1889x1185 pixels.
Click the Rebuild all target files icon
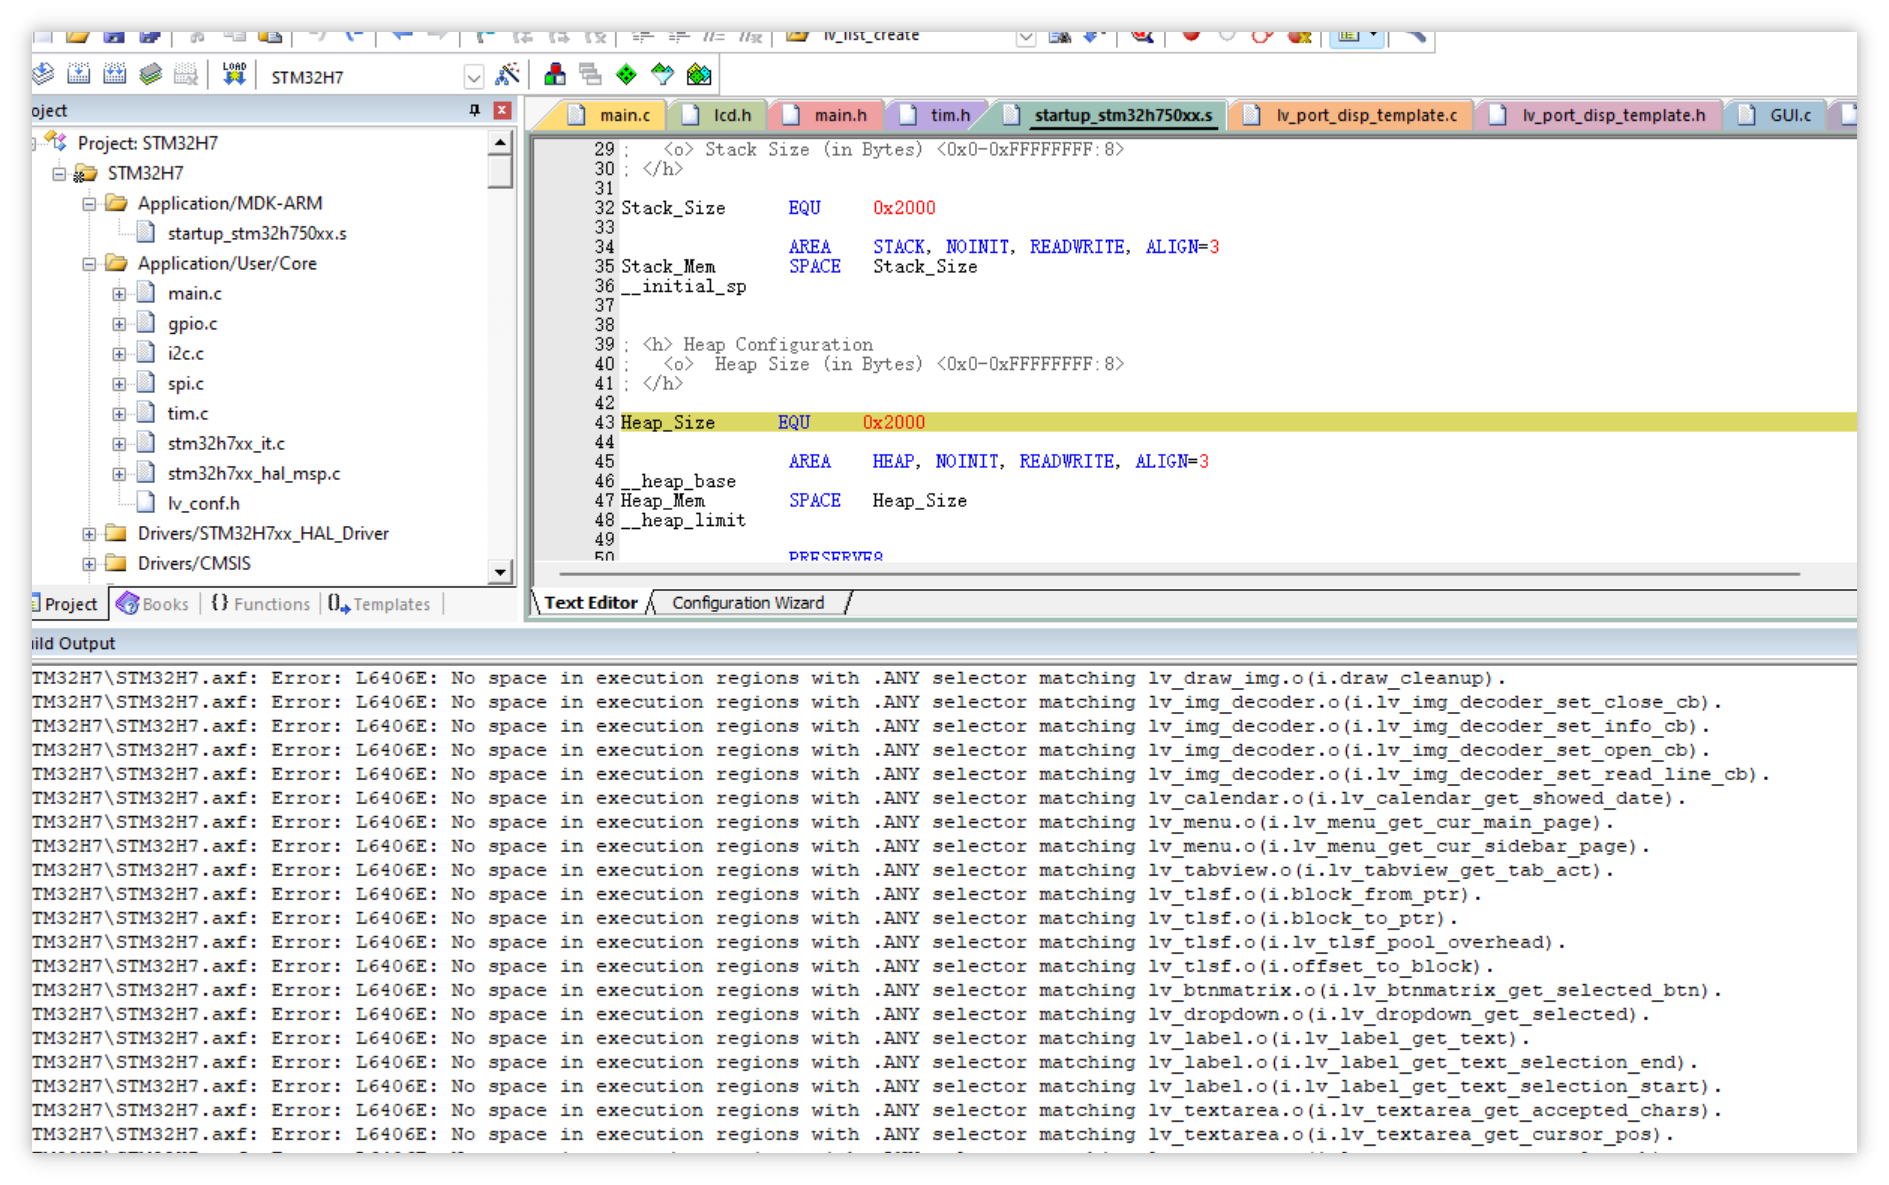tap(114, 74)
